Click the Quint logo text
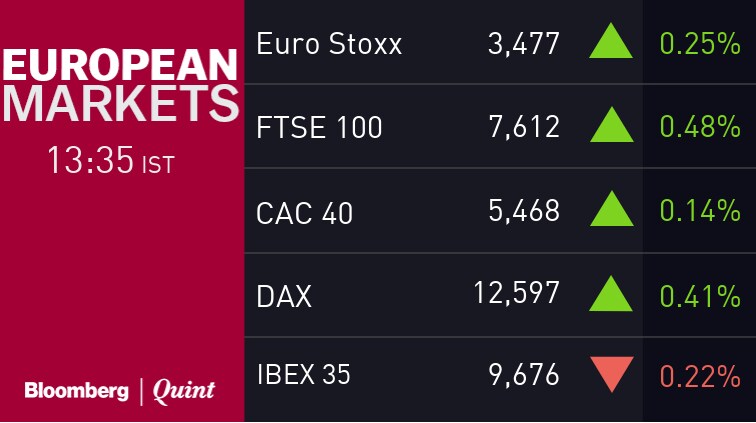This screenshot has width=756, height=423. coord(183,391)
